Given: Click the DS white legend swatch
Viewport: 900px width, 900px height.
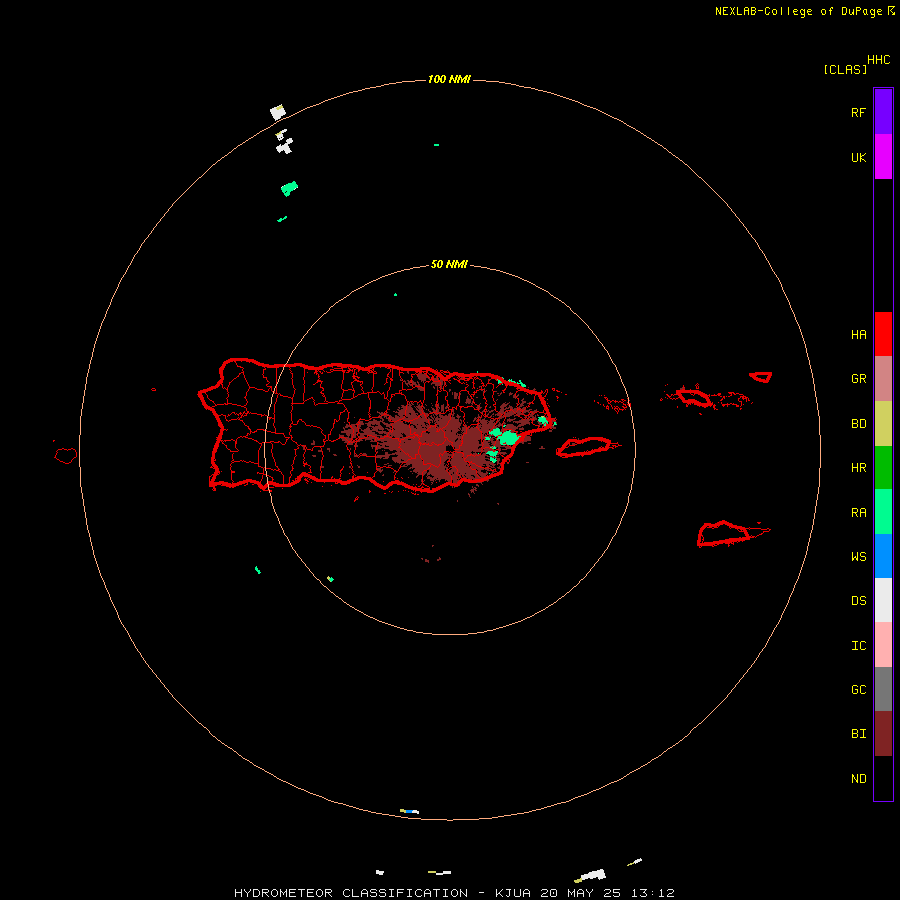Looking at the screenshot, I should click(883, 600).
